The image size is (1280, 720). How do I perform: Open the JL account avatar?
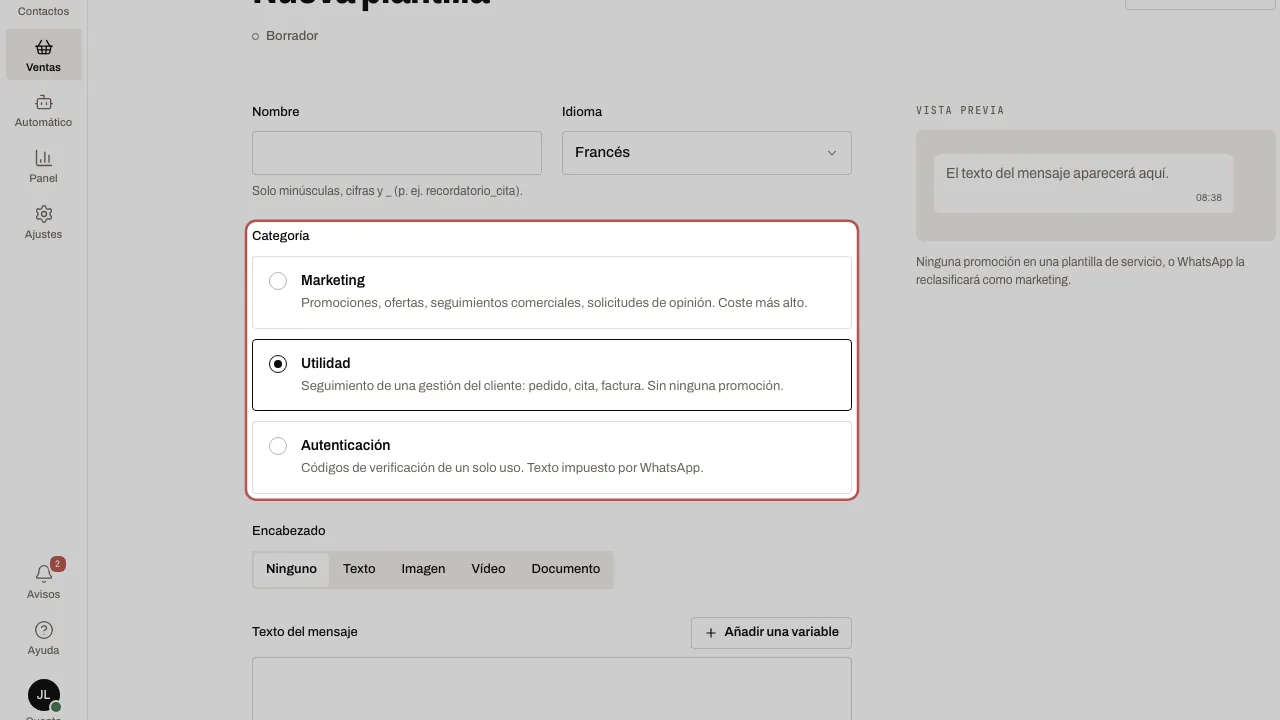tap(43, 695)
